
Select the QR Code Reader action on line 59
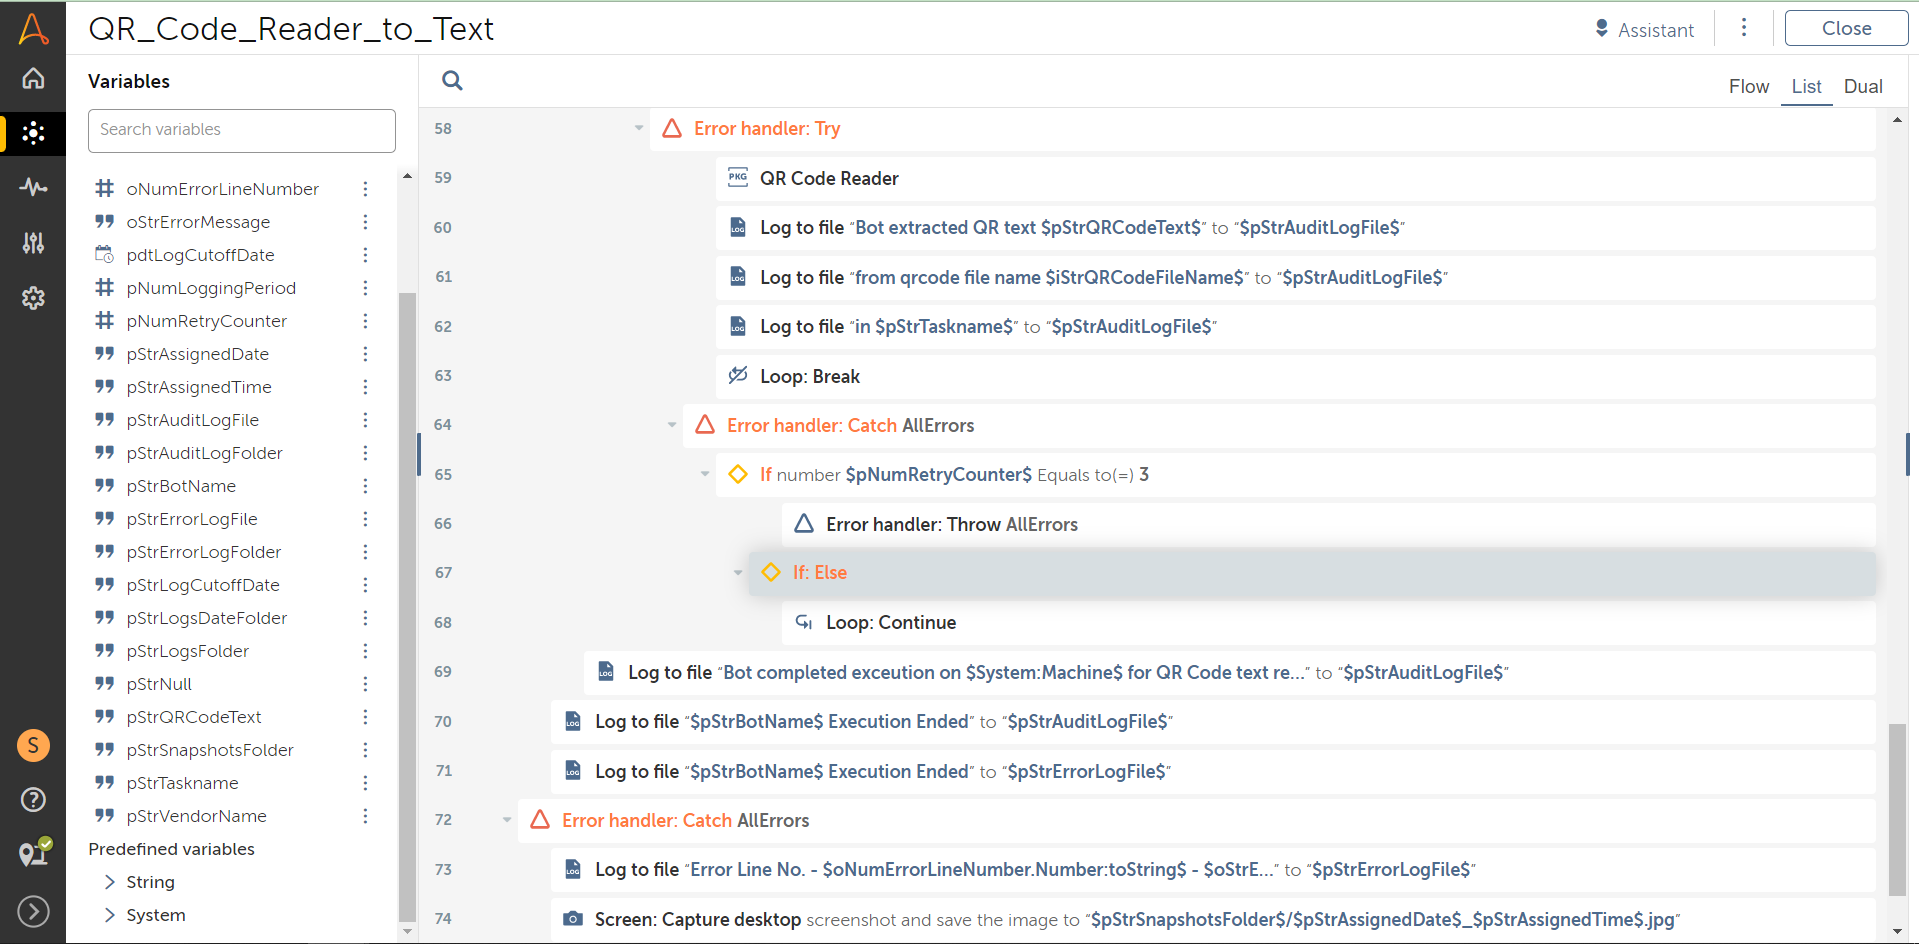tap(829, 179)
